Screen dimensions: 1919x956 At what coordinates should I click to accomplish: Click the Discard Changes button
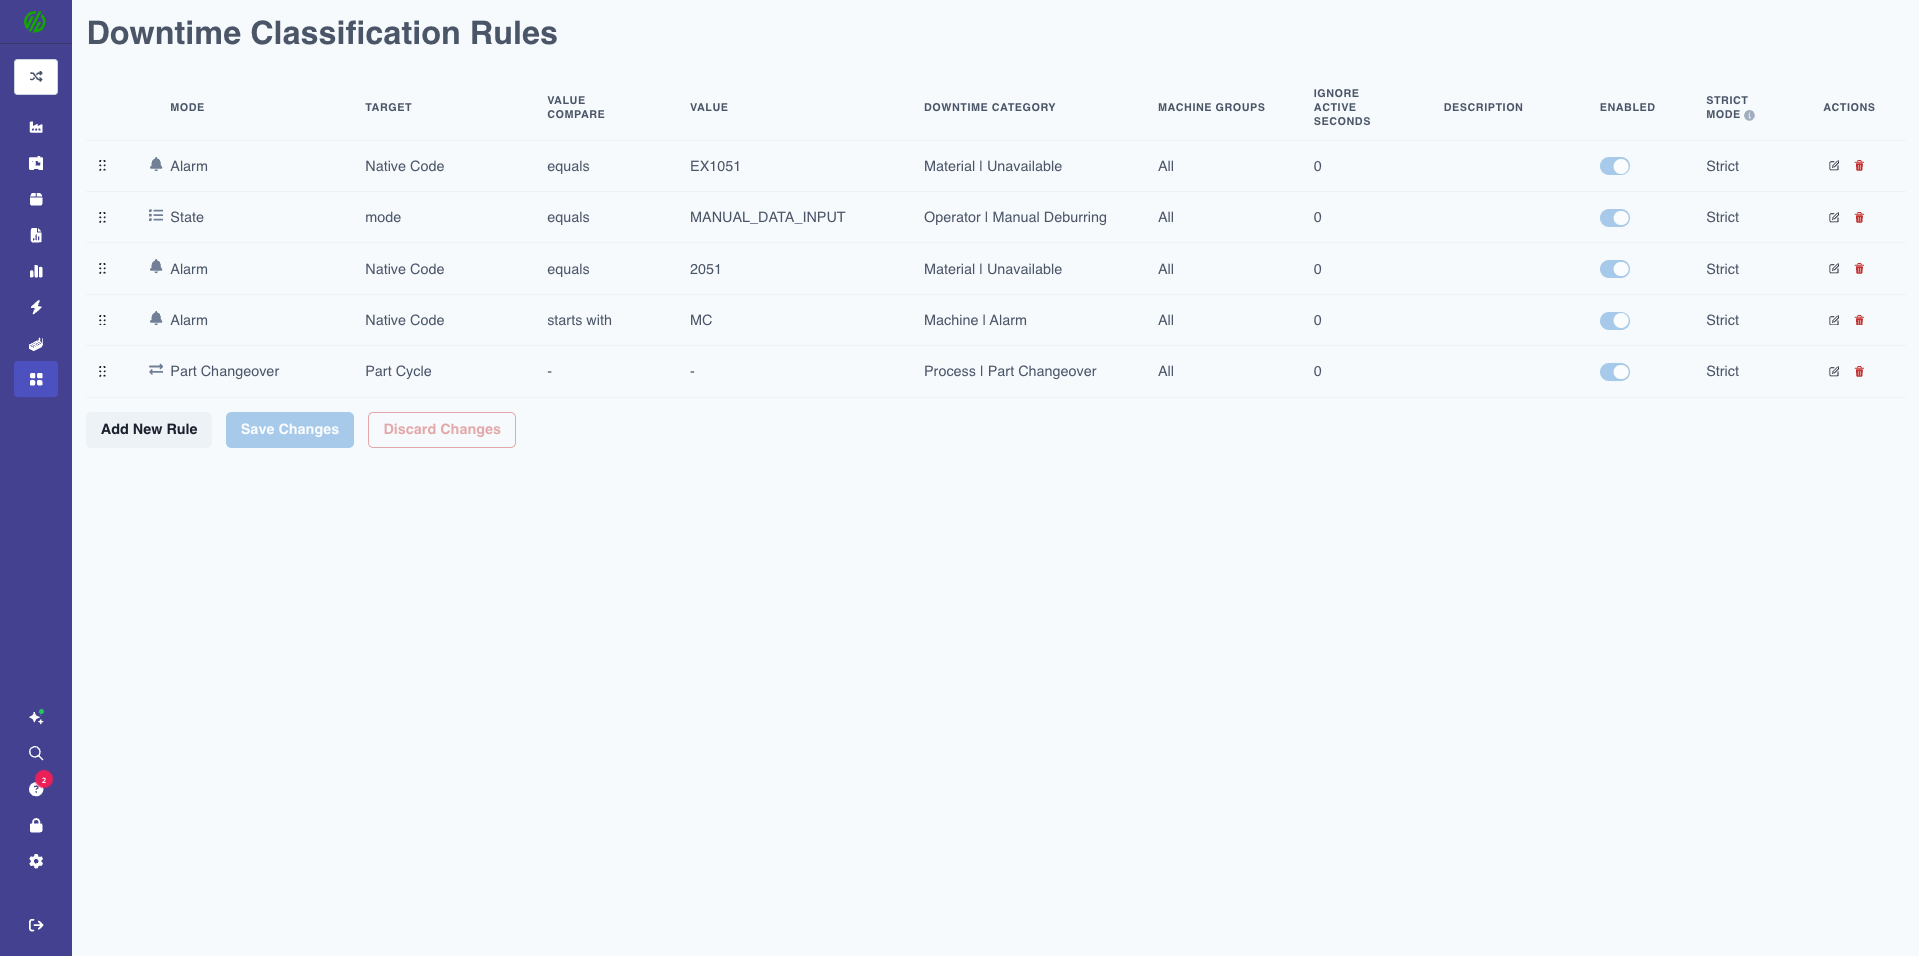click(441, 429)
